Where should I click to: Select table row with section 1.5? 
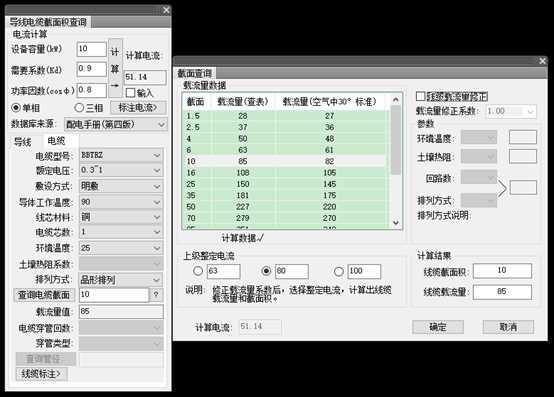pyautogui.click(x=286, y=116)
